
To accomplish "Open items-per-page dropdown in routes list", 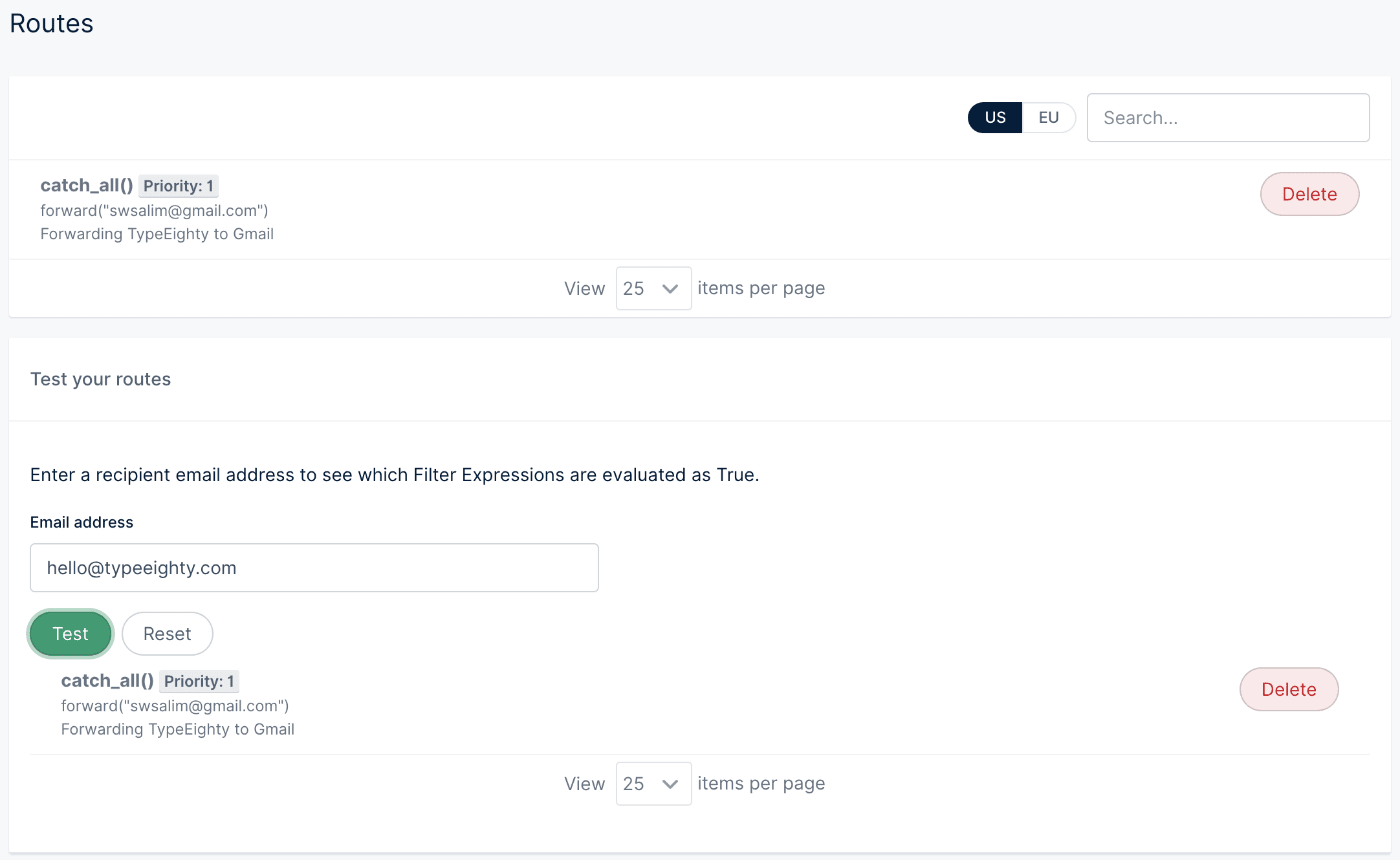I will pyautogui.click(x=654, y=288).
